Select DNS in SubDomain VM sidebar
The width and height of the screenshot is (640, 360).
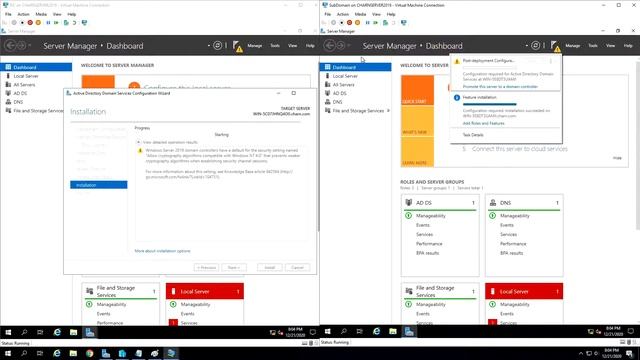pos(337,102)
